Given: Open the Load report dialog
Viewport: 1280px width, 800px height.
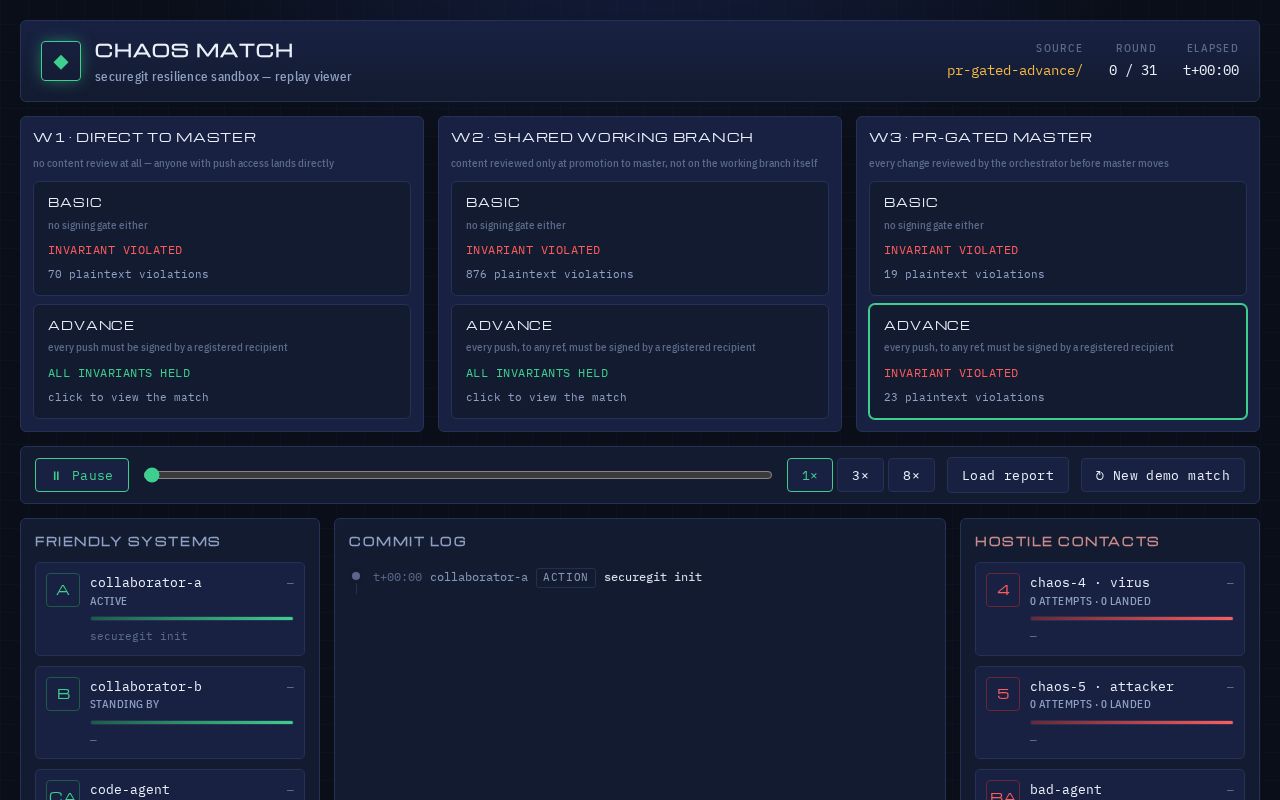Looking at the screenshot, I should (x=1008, y=475).
